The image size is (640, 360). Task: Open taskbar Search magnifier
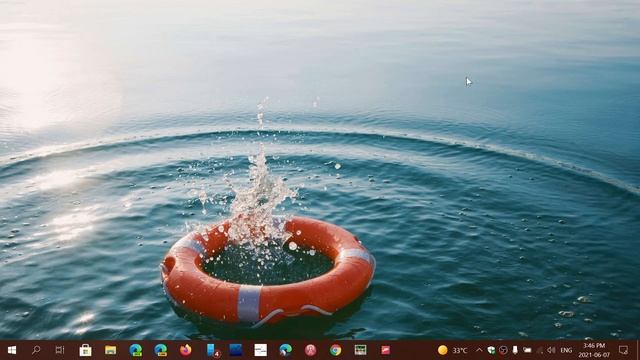tap(36, 350)
